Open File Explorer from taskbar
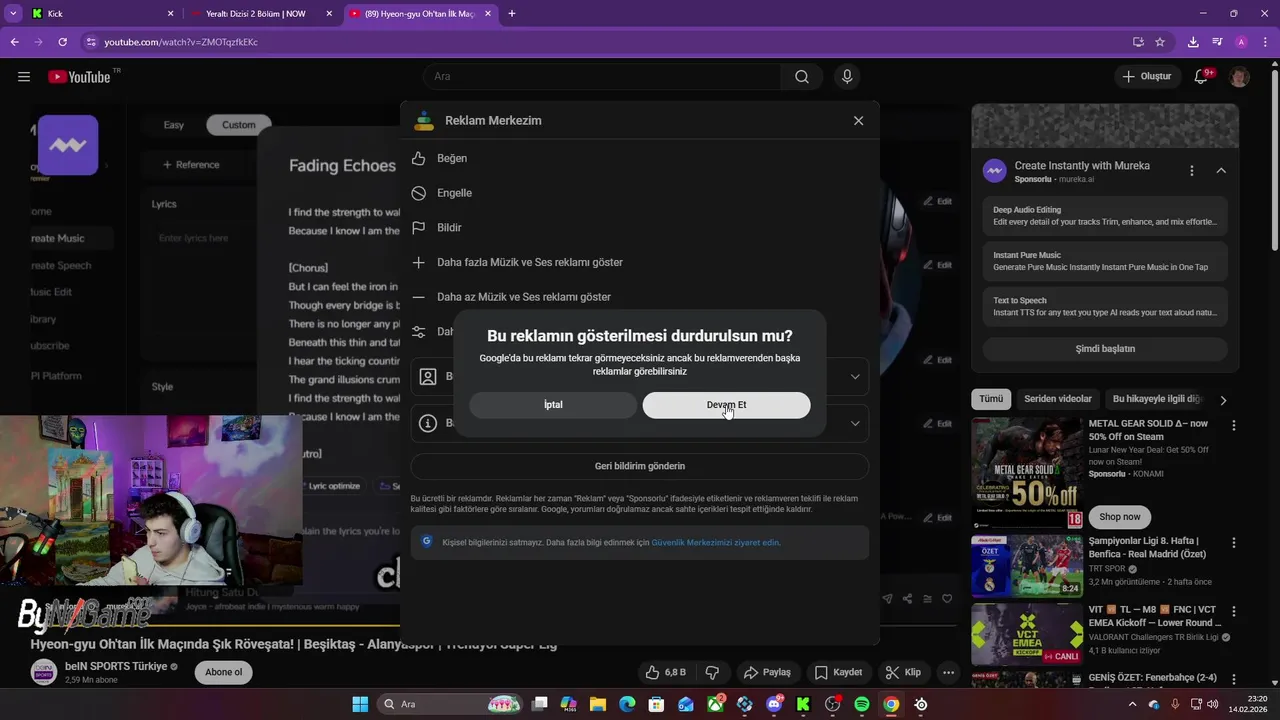 tap(597, 704)
